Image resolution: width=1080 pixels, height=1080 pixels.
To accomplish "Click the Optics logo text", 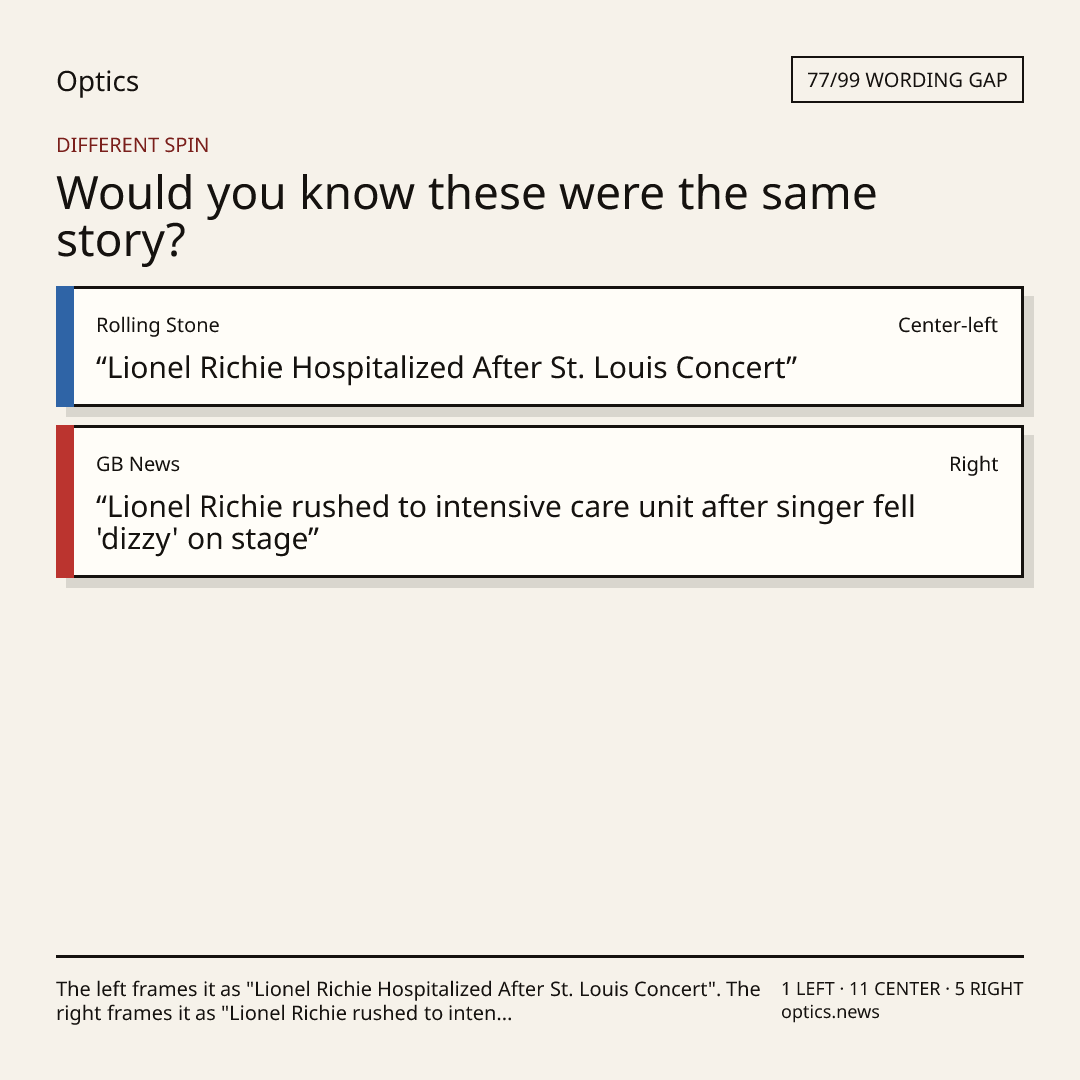I will pyautogui.click(x=97, y=81).
